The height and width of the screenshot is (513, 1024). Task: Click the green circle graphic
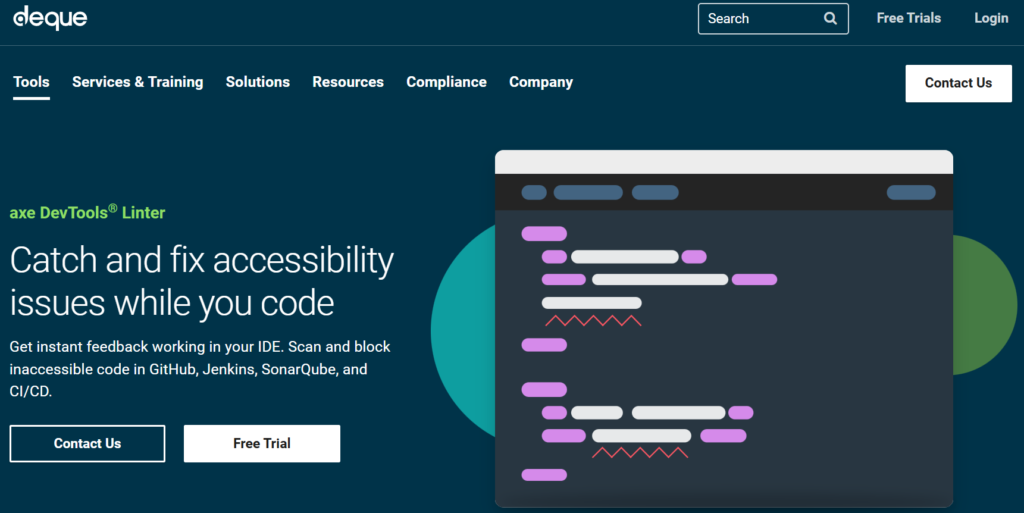click(985, 305)
